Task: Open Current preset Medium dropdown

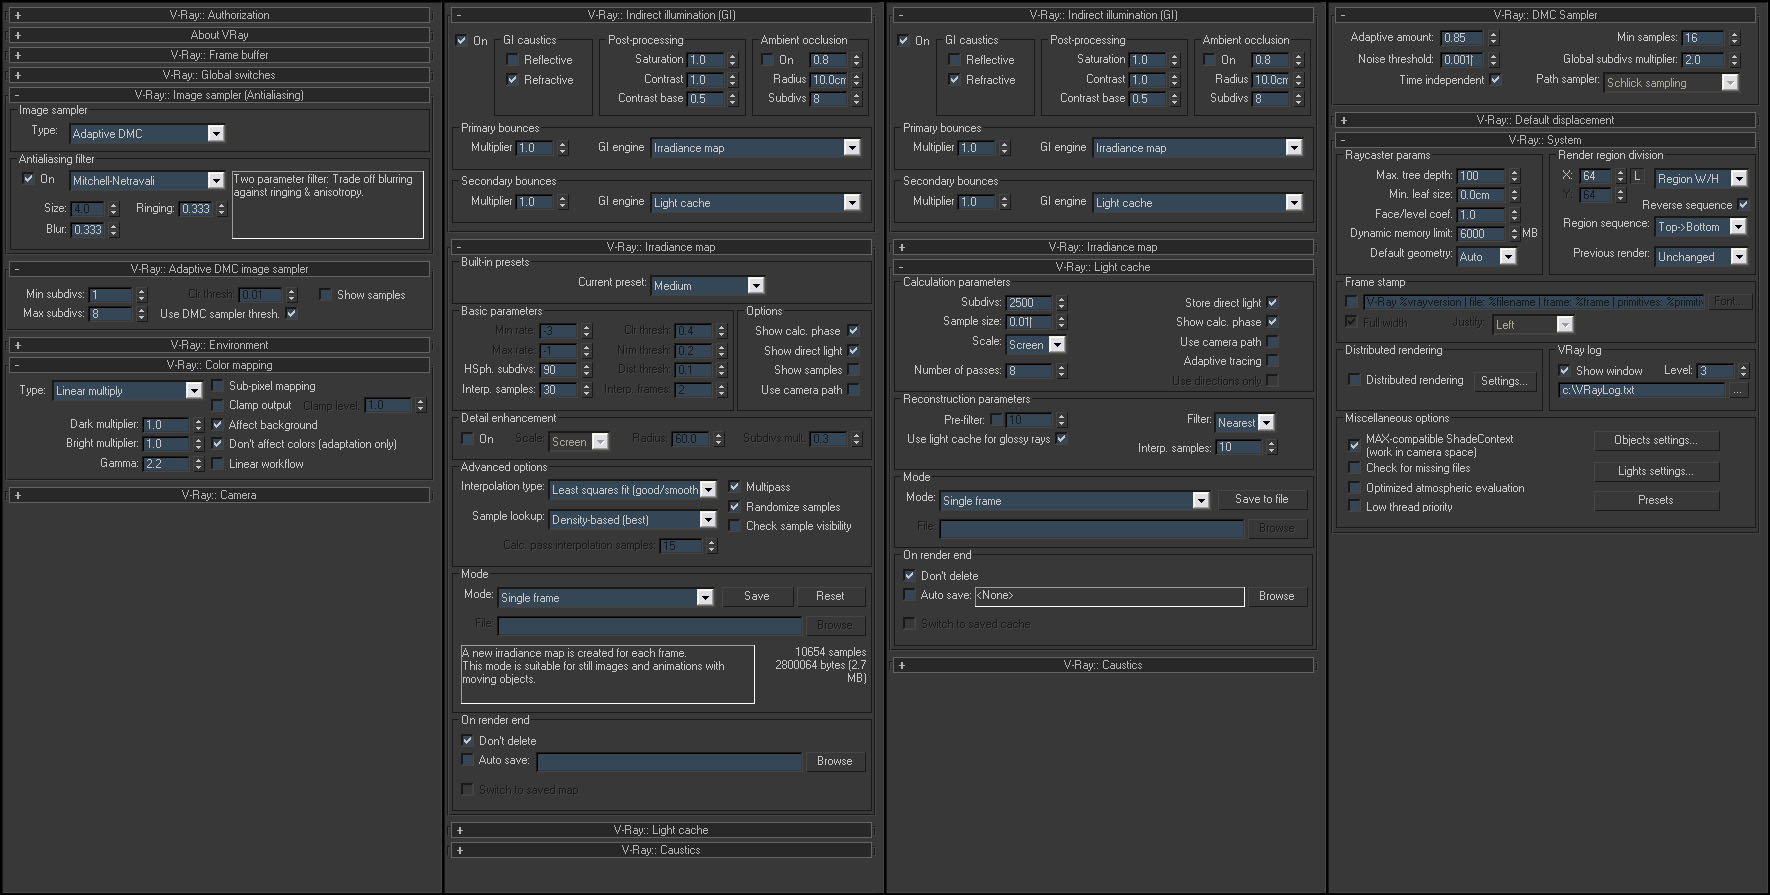Action: pos(707,286)
